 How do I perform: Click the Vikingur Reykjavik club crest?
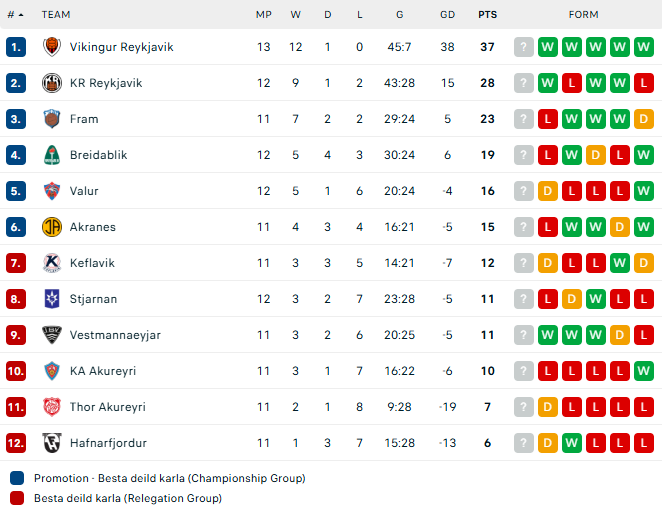coord(52,47)
